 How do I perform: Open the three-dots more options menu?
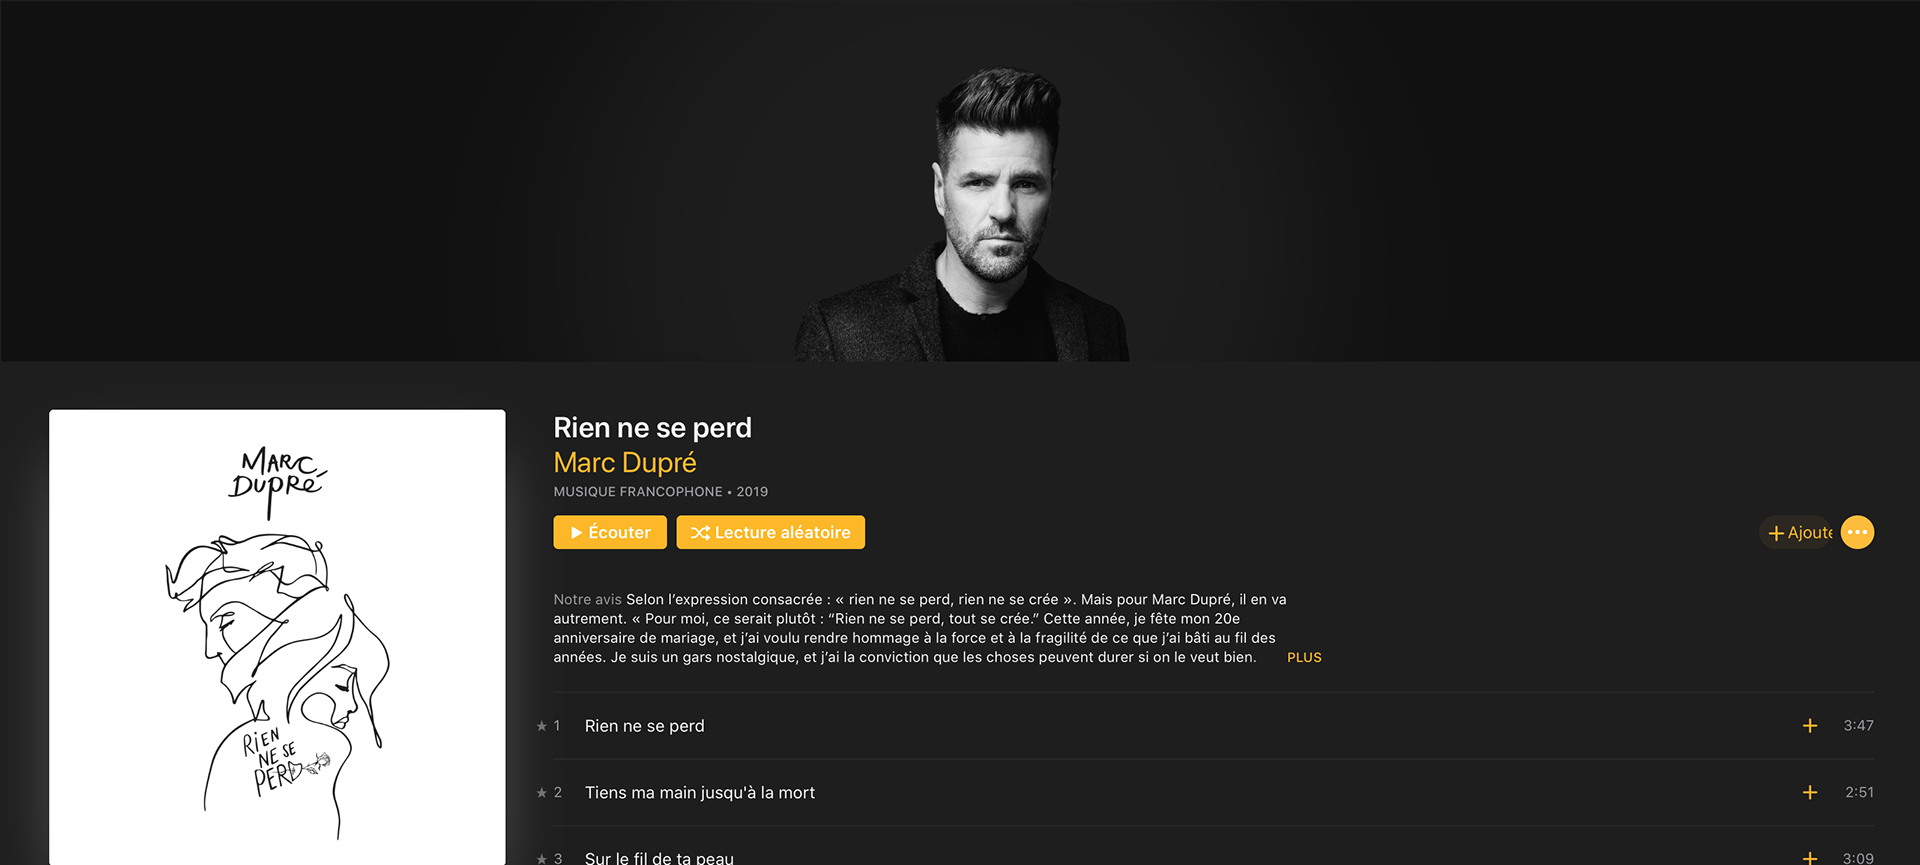pyautogui.click(x=1857, y=532)
